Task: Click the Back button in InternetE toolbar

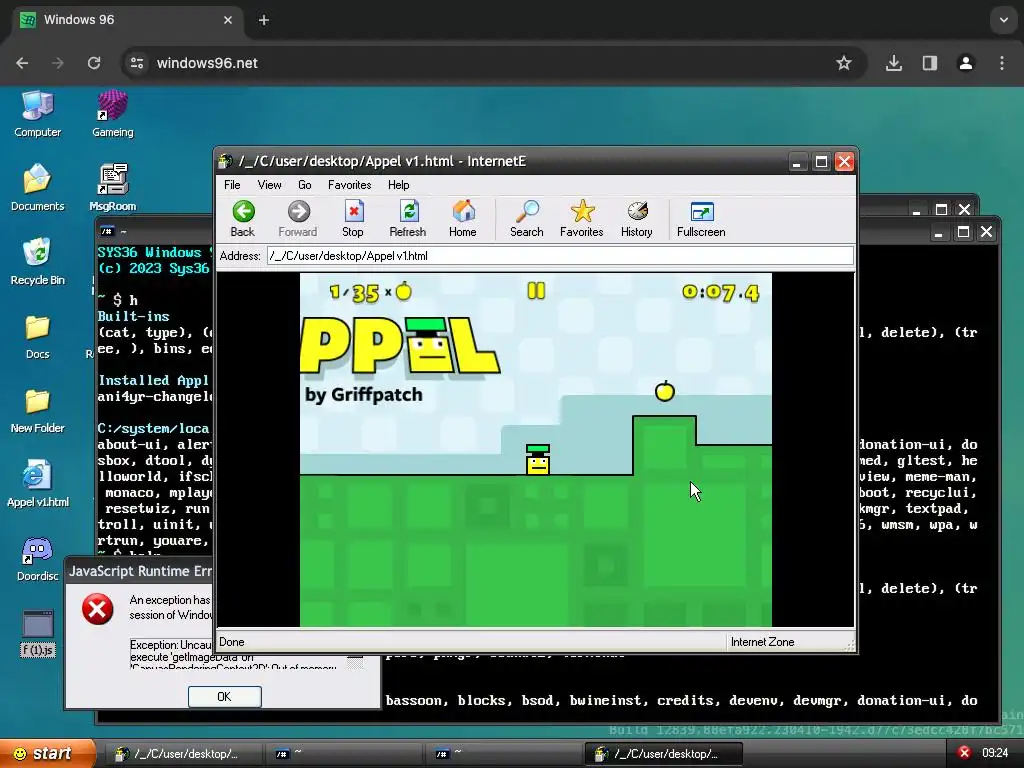Action: click(x=242, y=219)
